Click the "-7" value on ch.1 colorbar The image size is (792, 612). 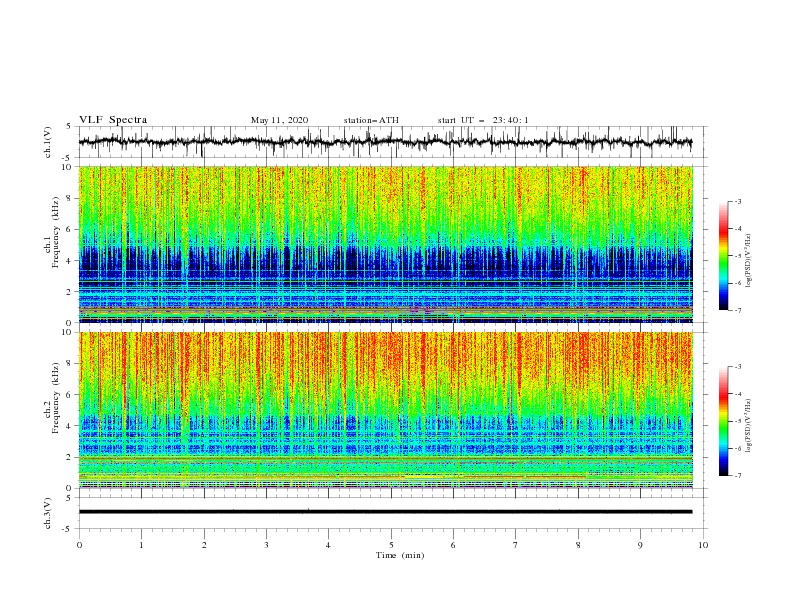(x=737, y=310)
